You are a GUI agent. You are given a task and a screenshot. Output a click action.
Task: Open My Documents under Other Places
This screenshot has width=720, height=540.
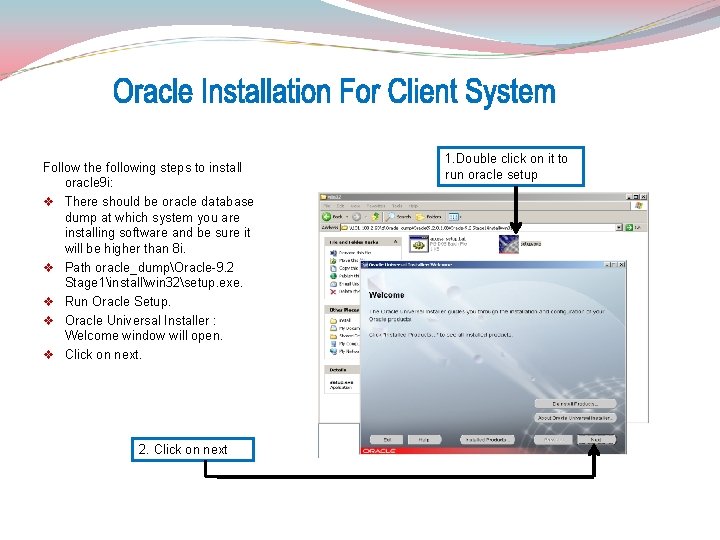[x=344, y=328]
